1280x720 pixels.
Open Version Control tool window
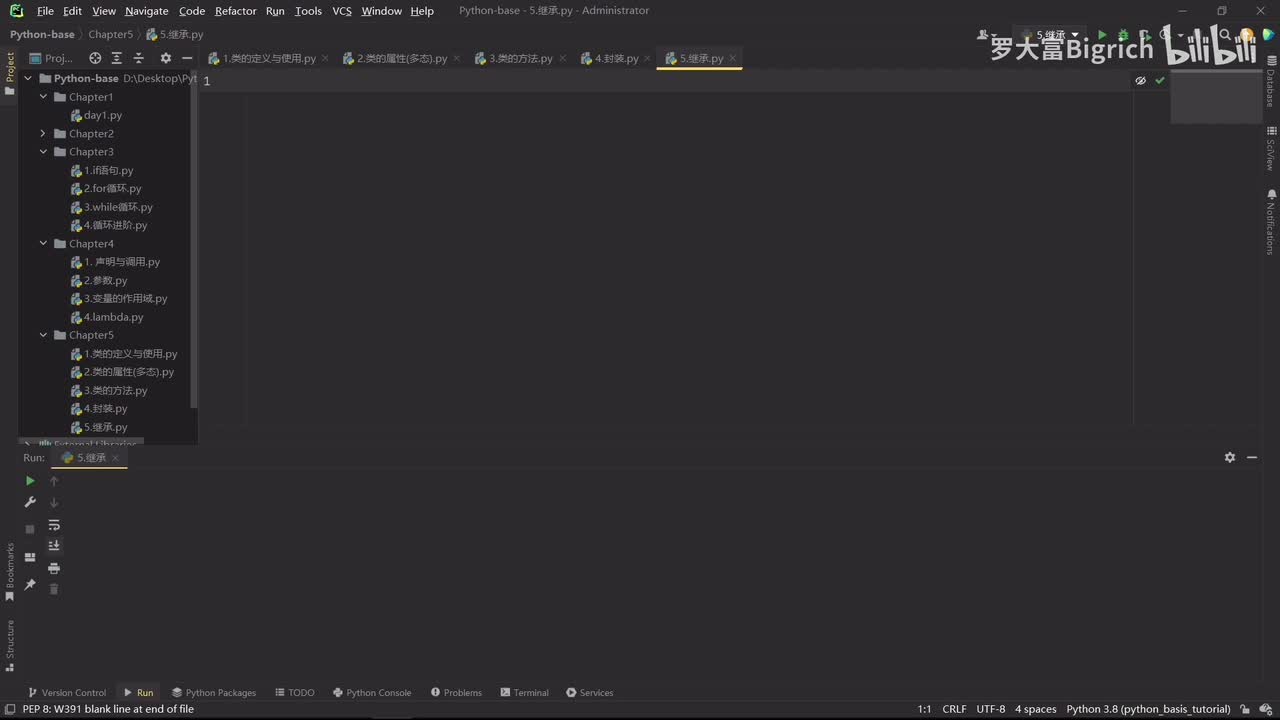pyautogui.click(x=66, y=692)
